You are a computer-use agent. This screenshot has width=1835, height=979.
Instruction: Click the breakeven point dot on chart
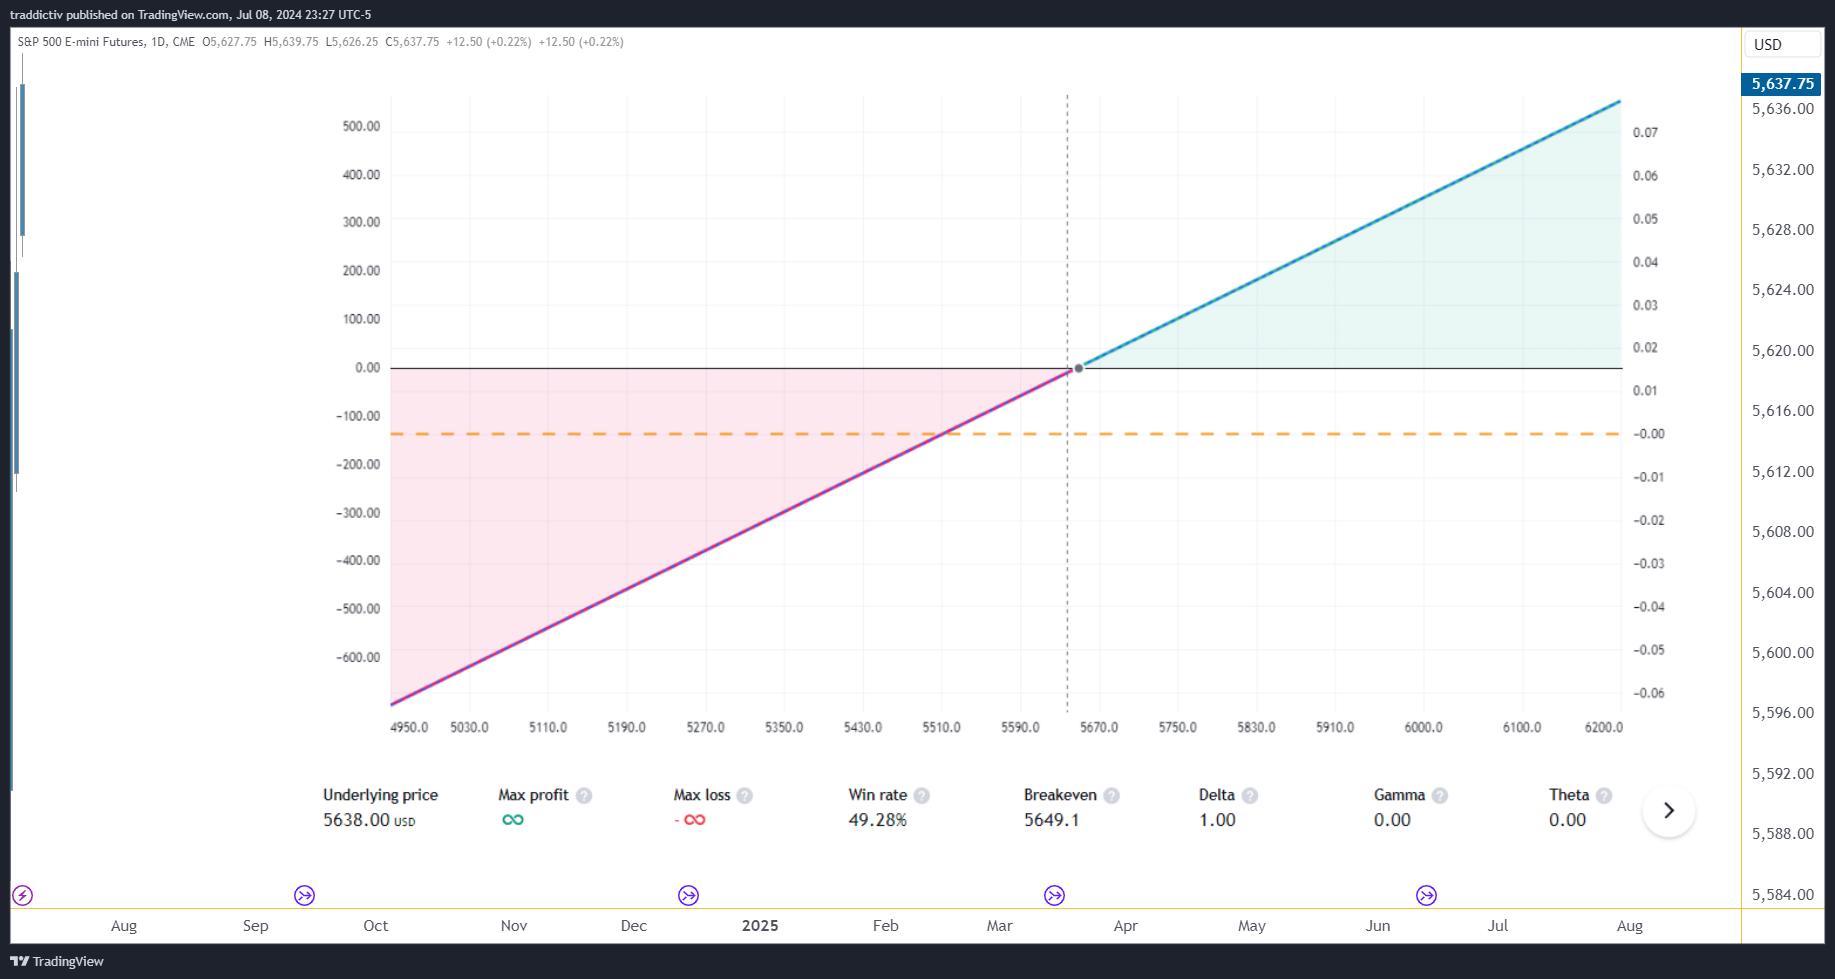(1079, 368)
